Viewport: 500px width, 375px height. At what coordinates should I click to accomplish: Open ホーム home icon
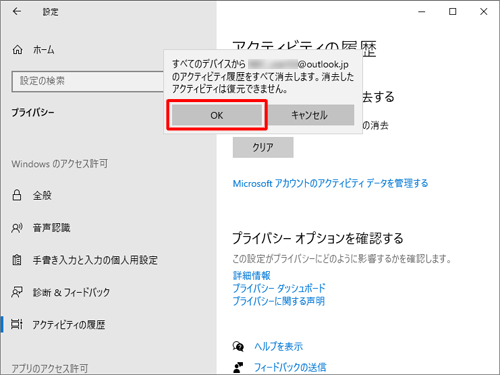click(x=17, y=50)
